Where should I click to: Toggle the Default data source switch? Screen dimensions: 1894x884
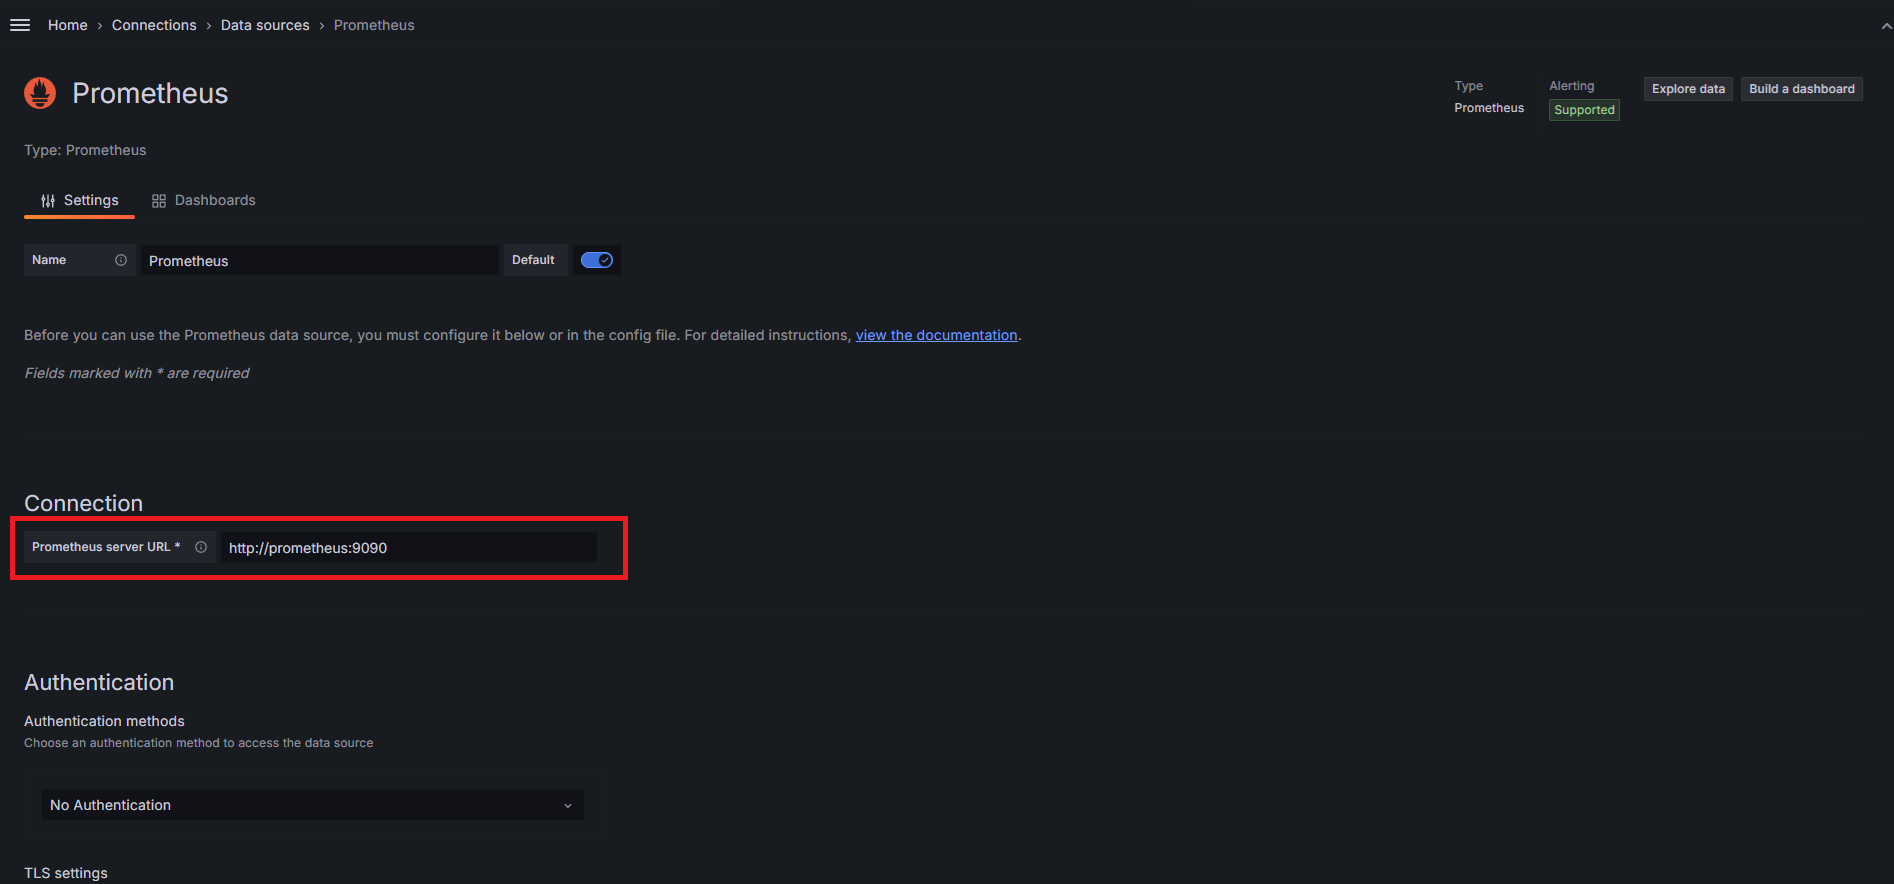click(x=597, y=260)
